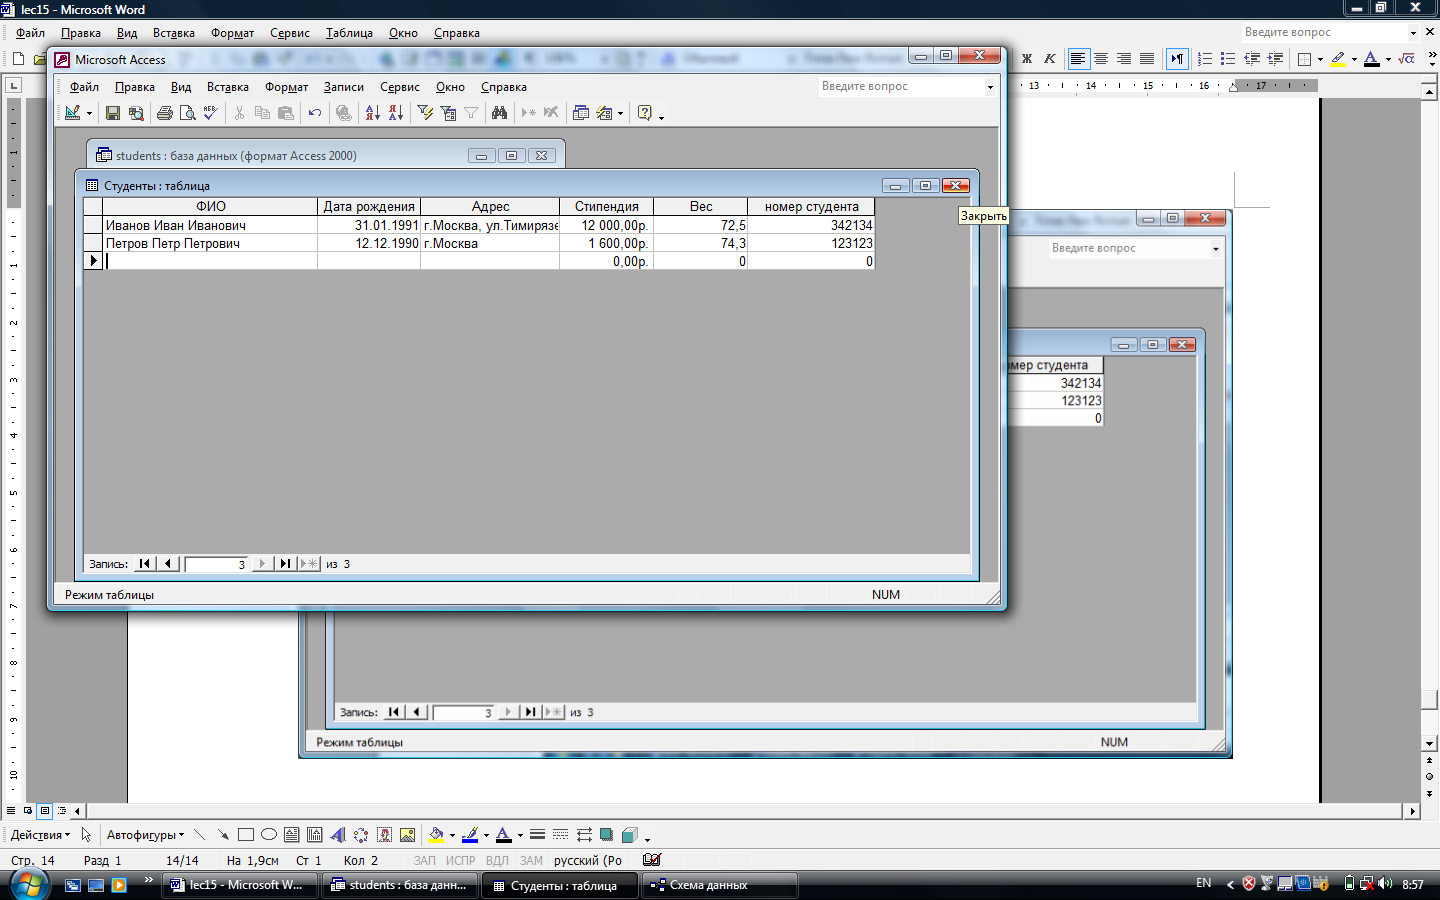
Task: Click the Undo icon in Access toolbar
Action: 315,113
